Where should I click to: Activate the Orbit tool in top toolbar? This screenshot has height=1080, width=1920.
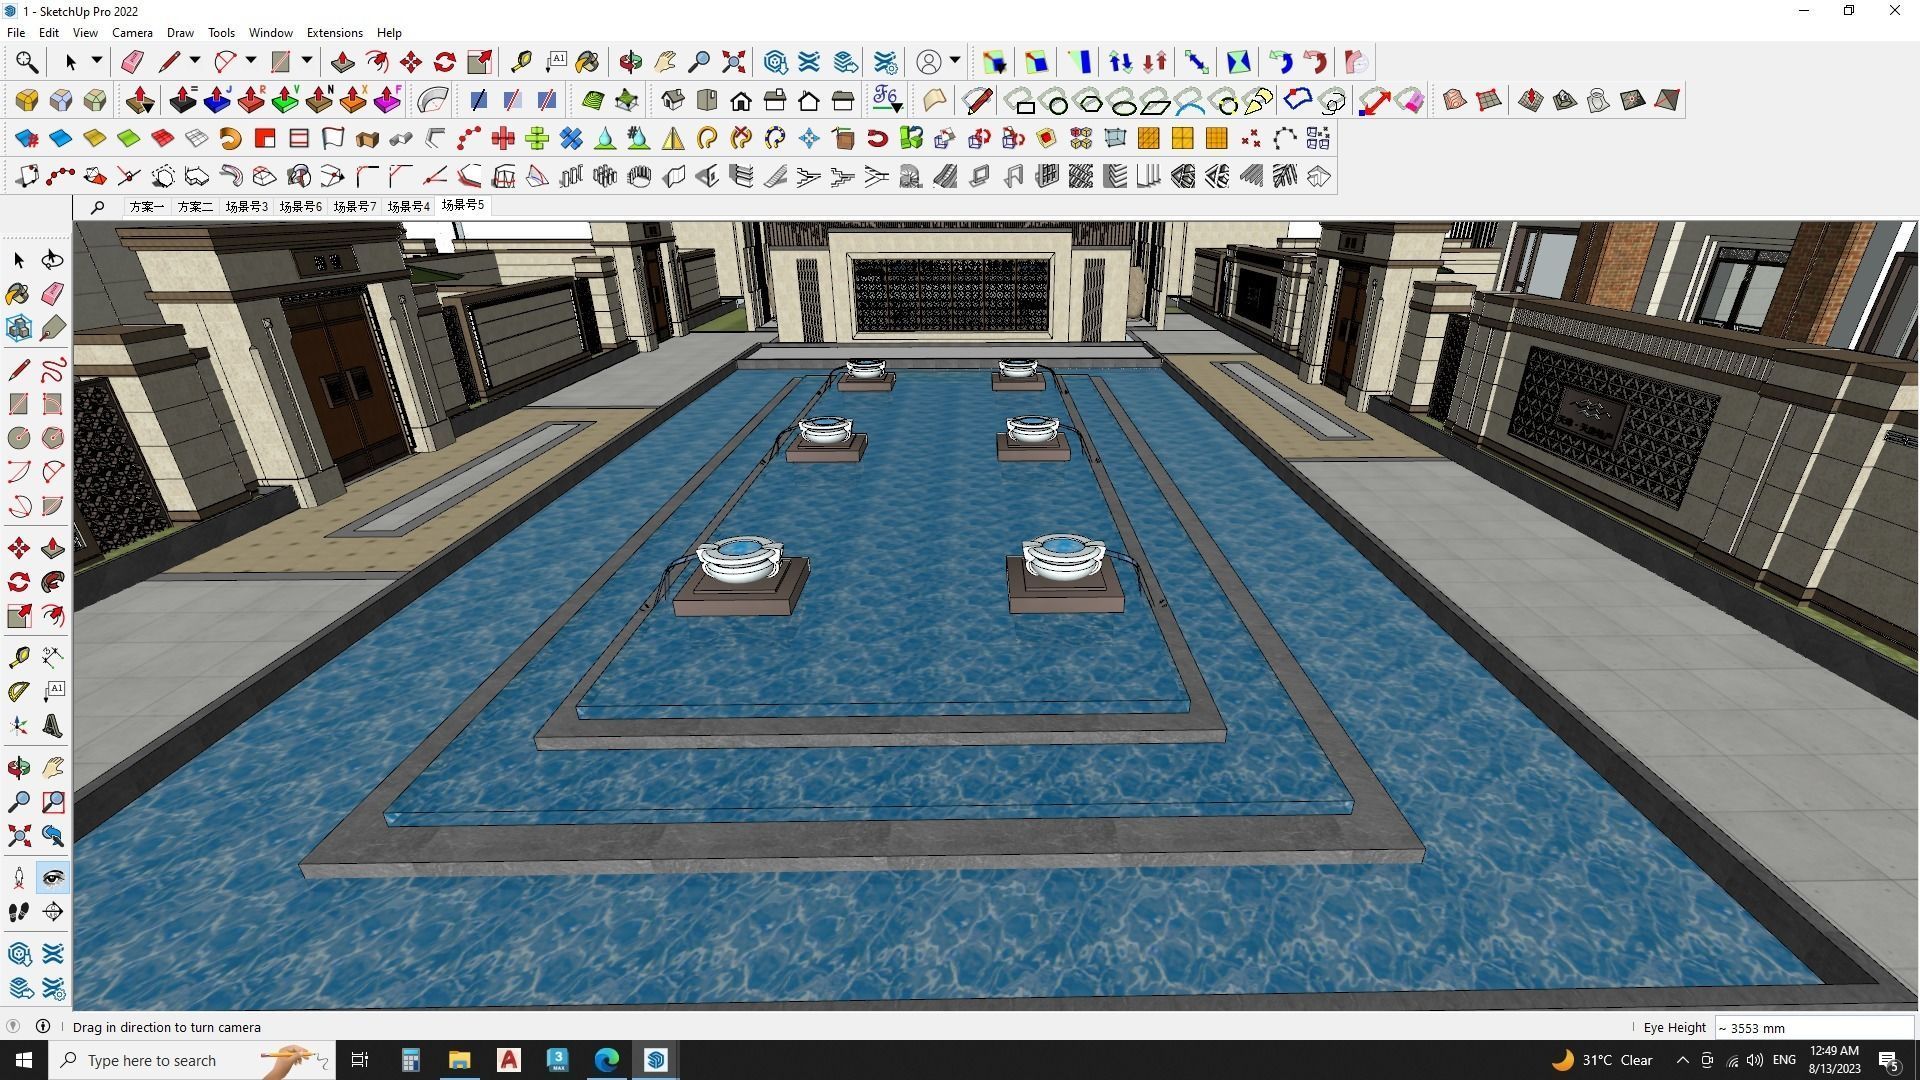click(x=630, y=62)
